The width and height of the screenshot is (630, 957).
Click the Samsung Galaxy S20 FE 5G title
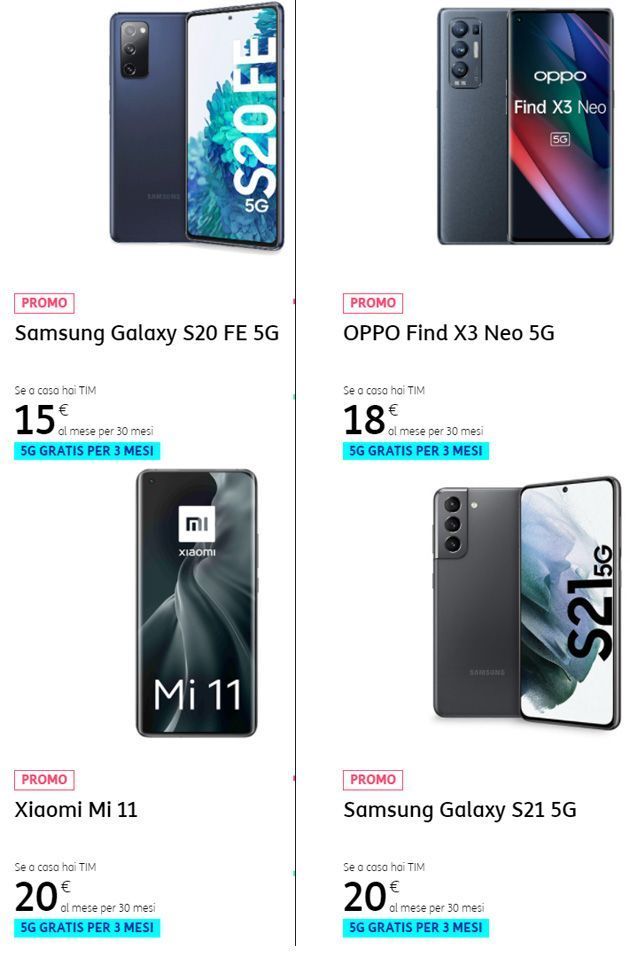[x=147, y=333]
